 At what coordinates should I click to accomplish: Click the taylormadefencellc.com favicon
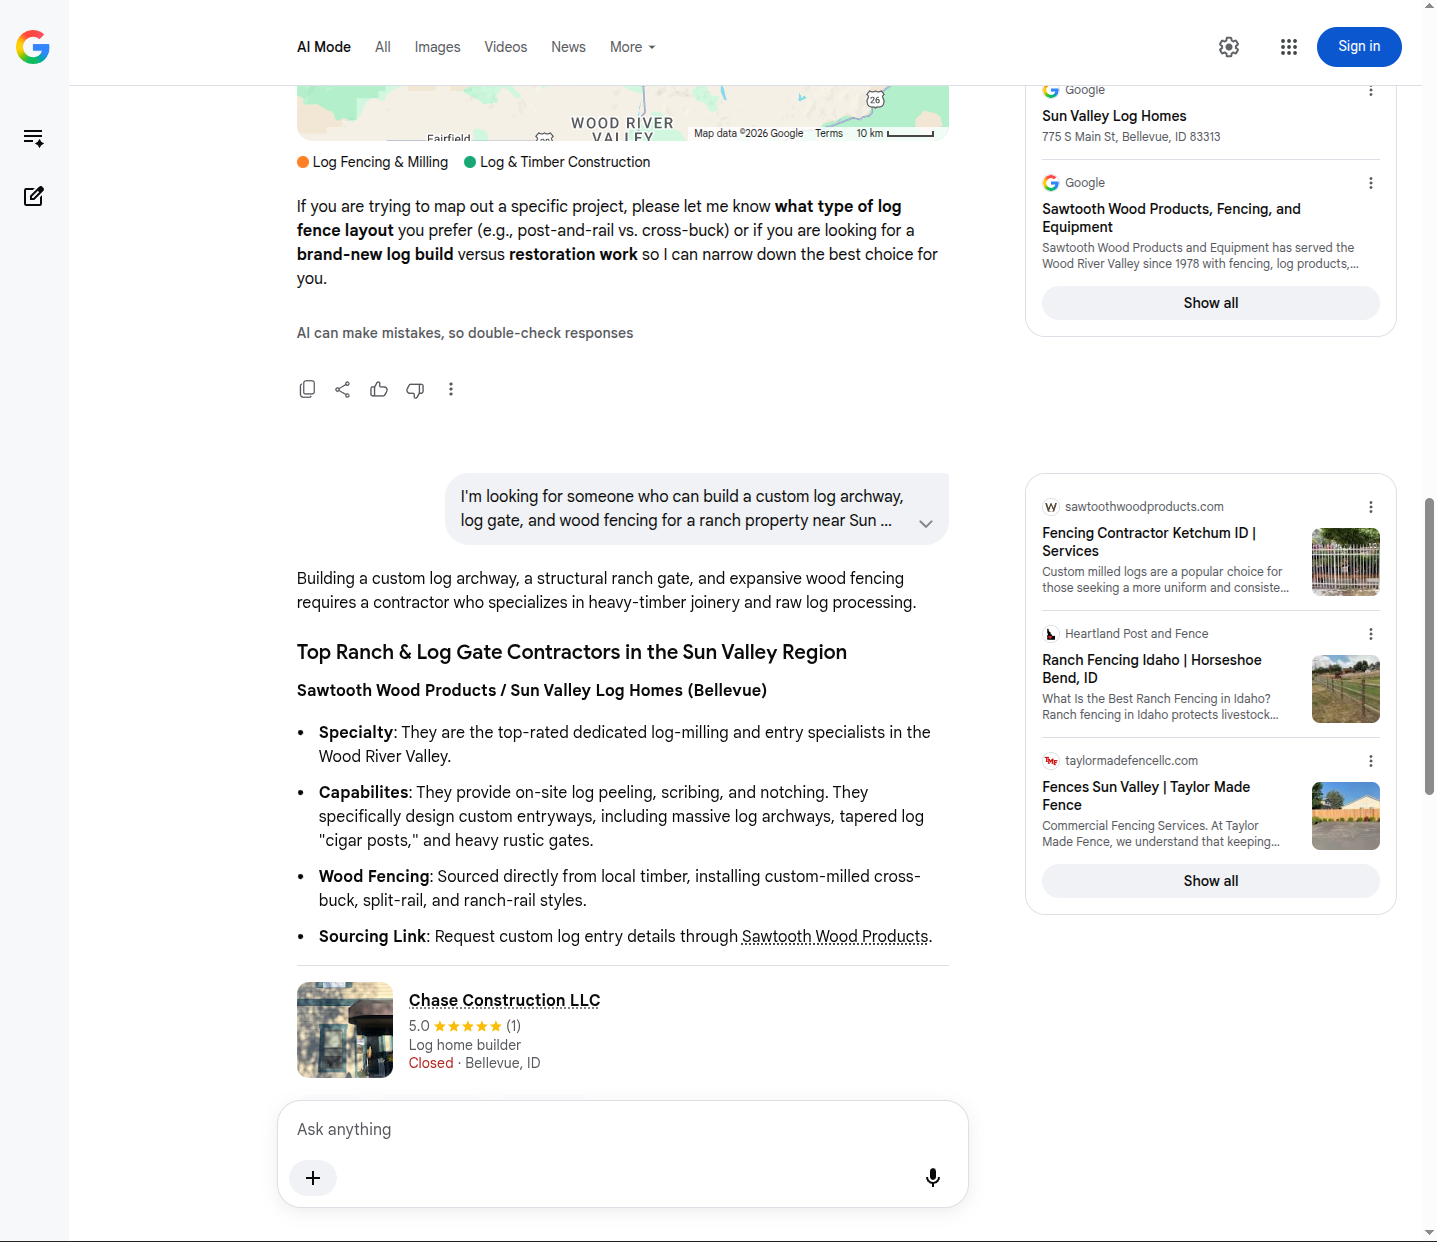1051,761
